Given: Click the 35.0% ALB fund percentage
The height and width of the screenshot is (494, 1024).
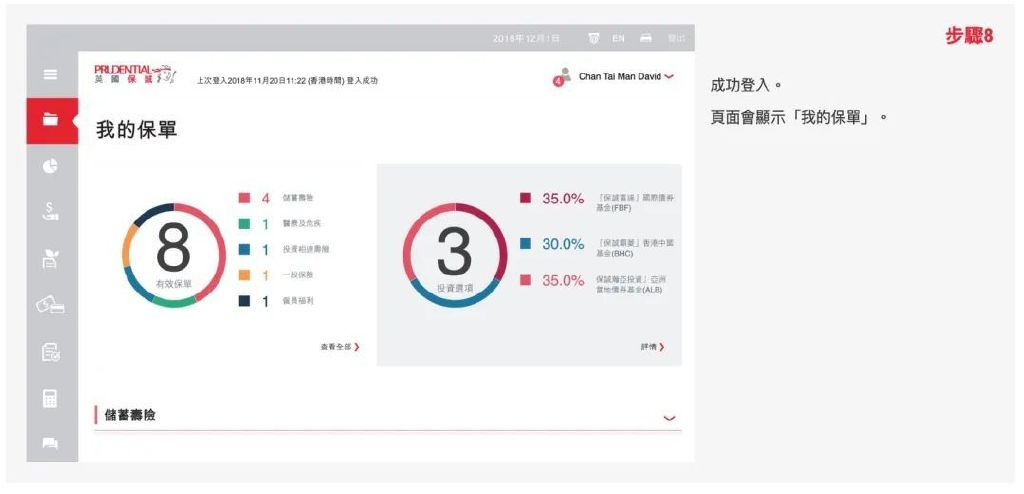Looking at the screenshot, I should [563, 280].
